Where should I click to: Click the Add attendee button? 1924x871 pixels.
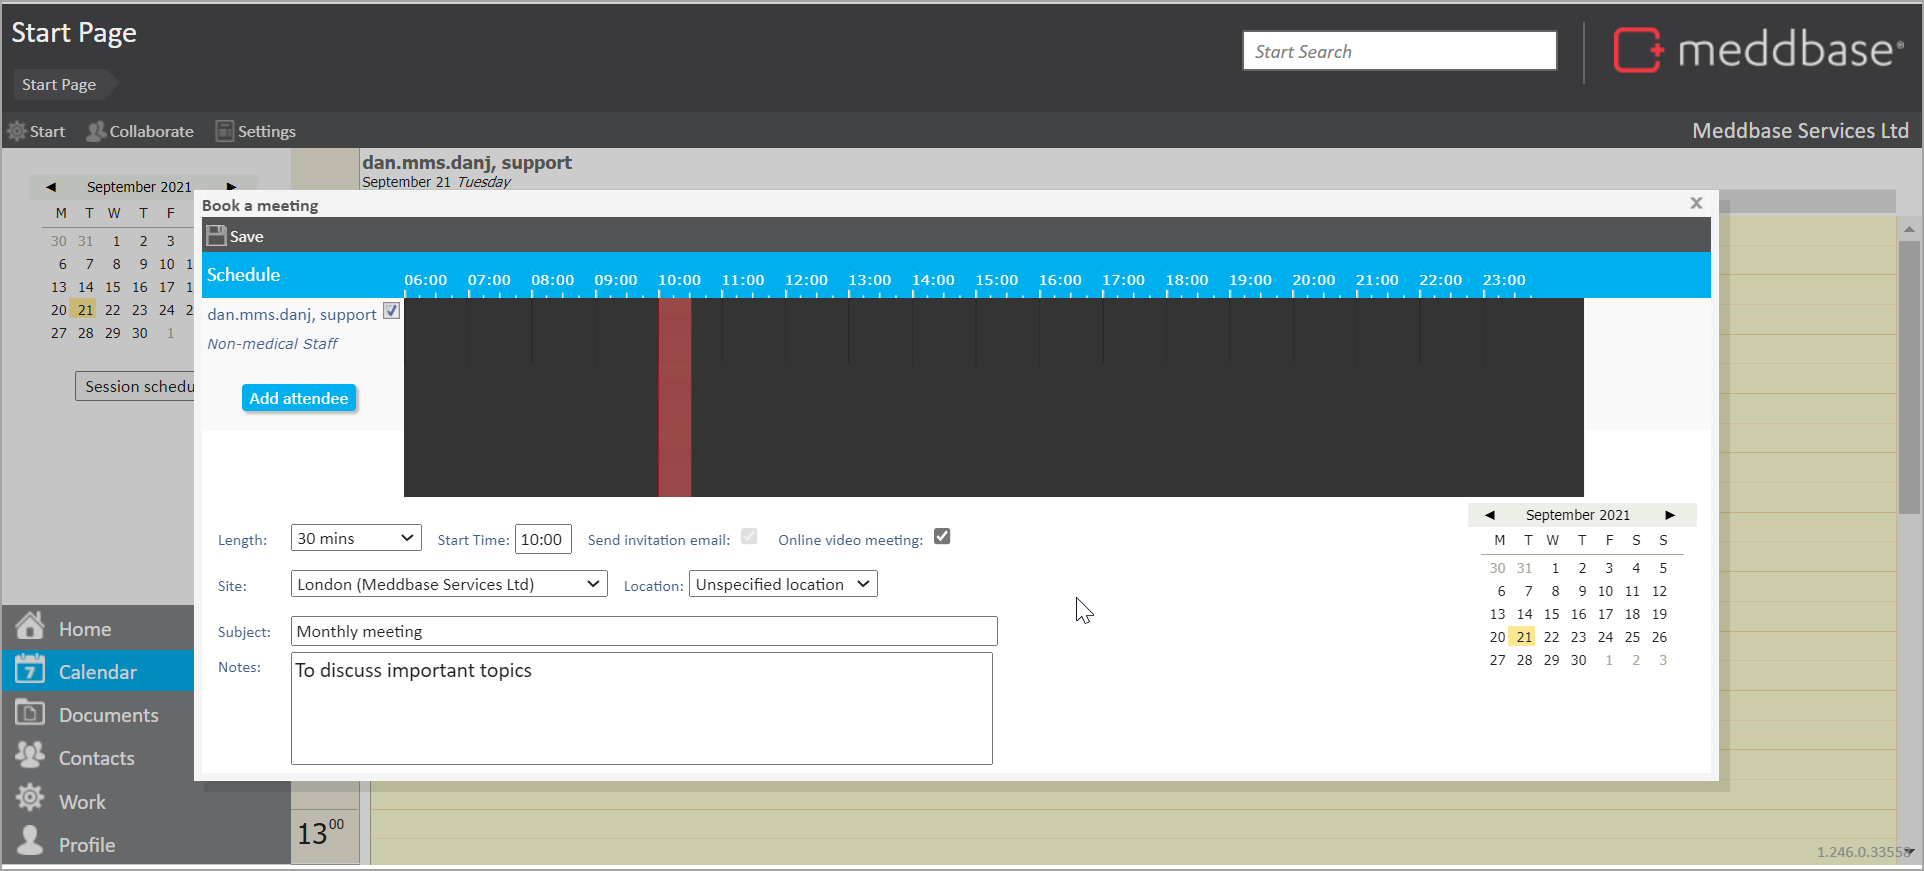299,398
